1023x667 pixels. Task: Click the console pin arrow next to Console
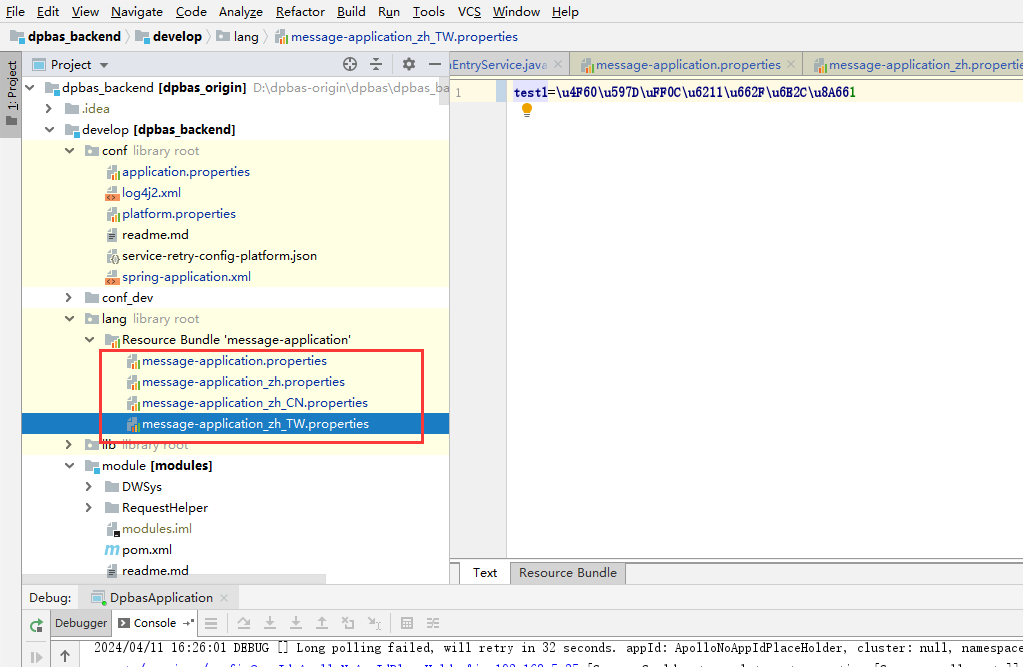pyautogui.click(x=189, y=623)
